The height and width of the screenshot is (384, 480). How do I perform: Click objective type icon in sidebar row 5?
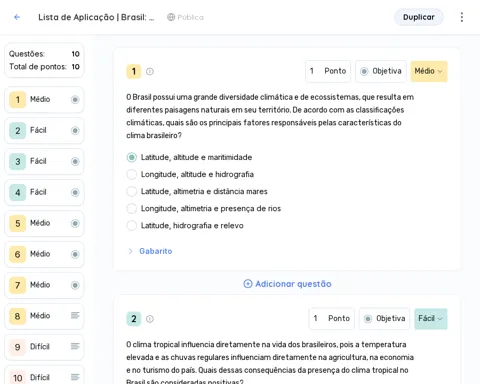point(75,223)
